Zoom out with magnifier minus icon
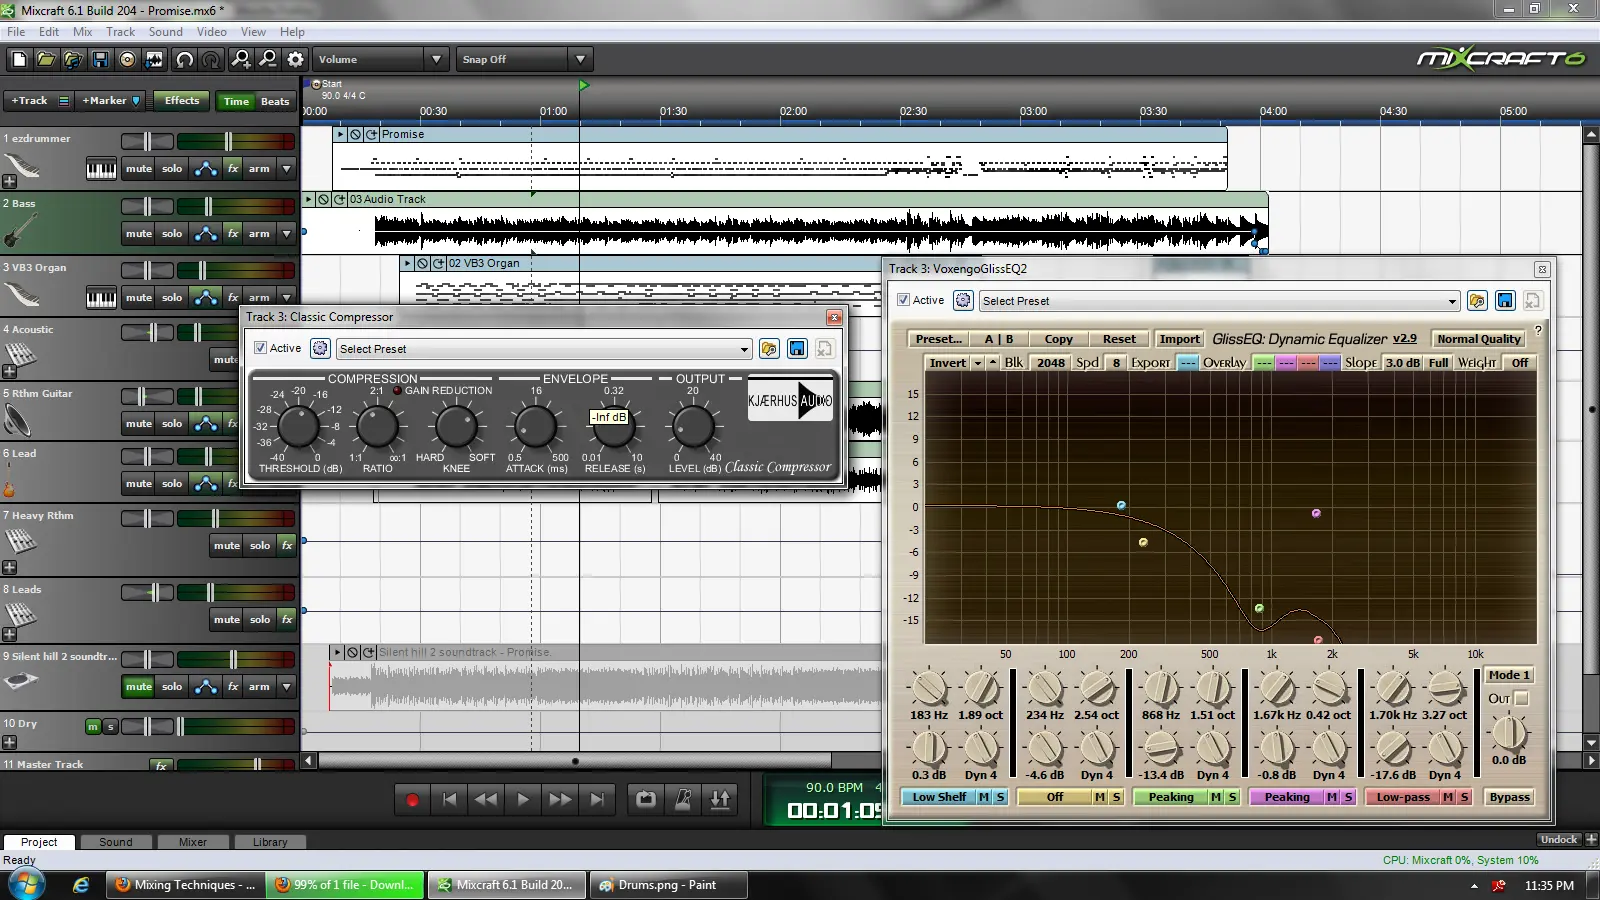Screen dimensions: 1600x900 tap(268, 59)
